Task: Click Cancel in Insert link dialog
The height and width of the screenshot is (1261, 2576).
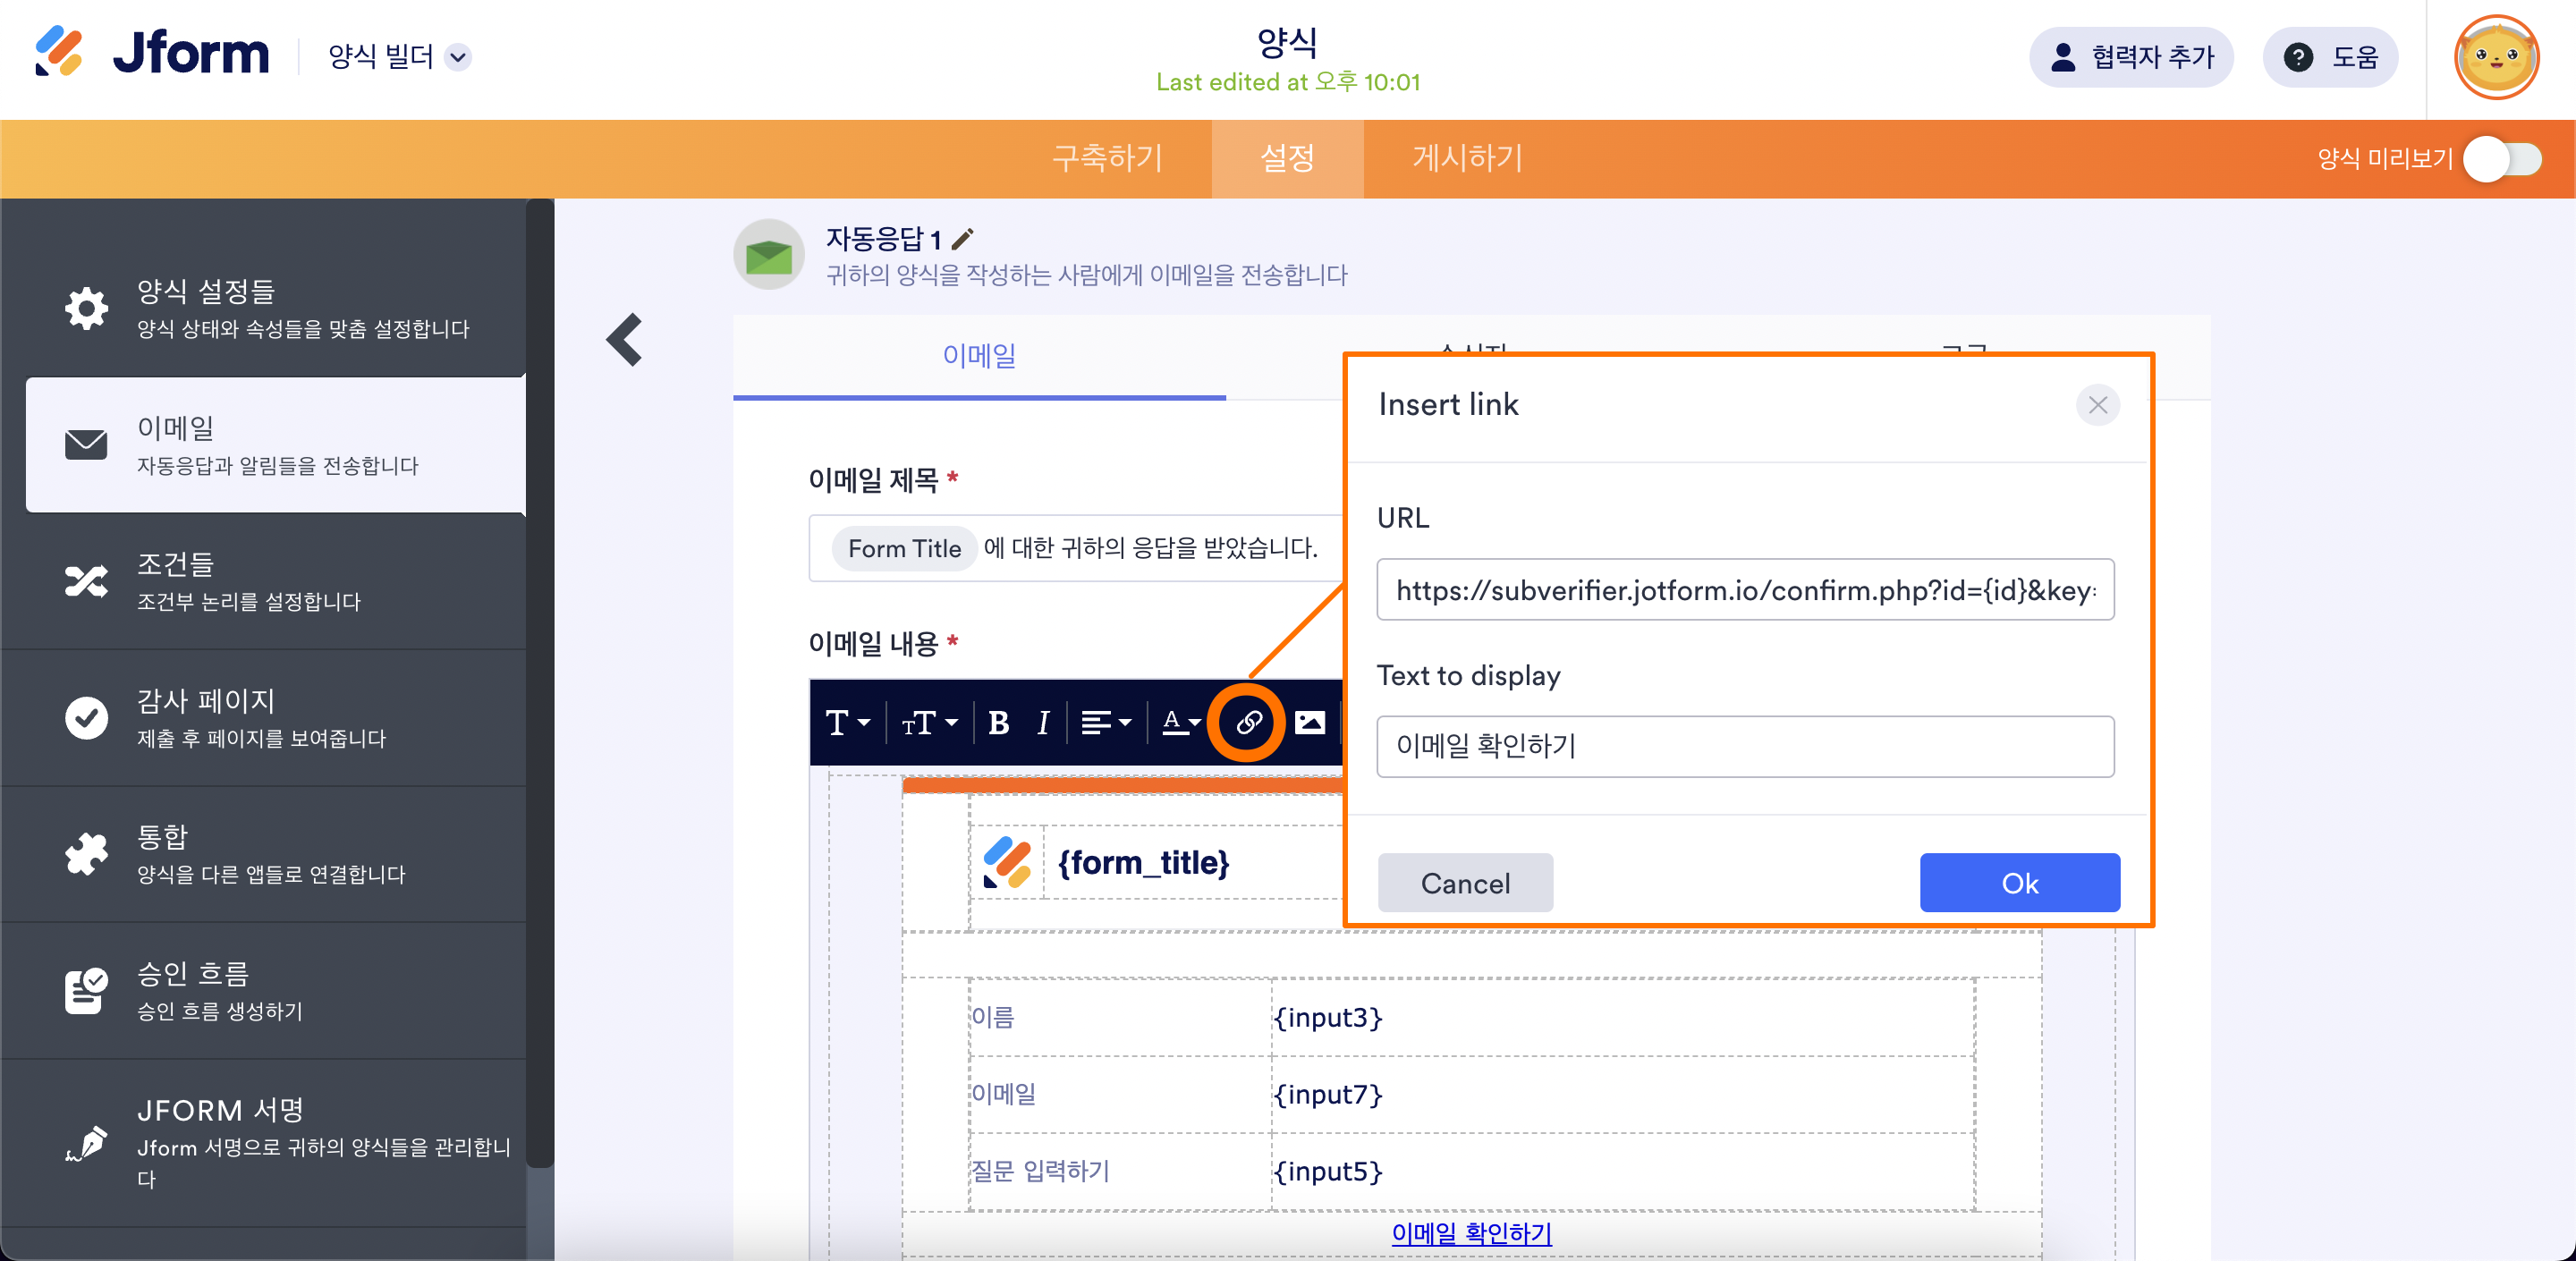Action: pyautogui.click(x=1464, y=882)
